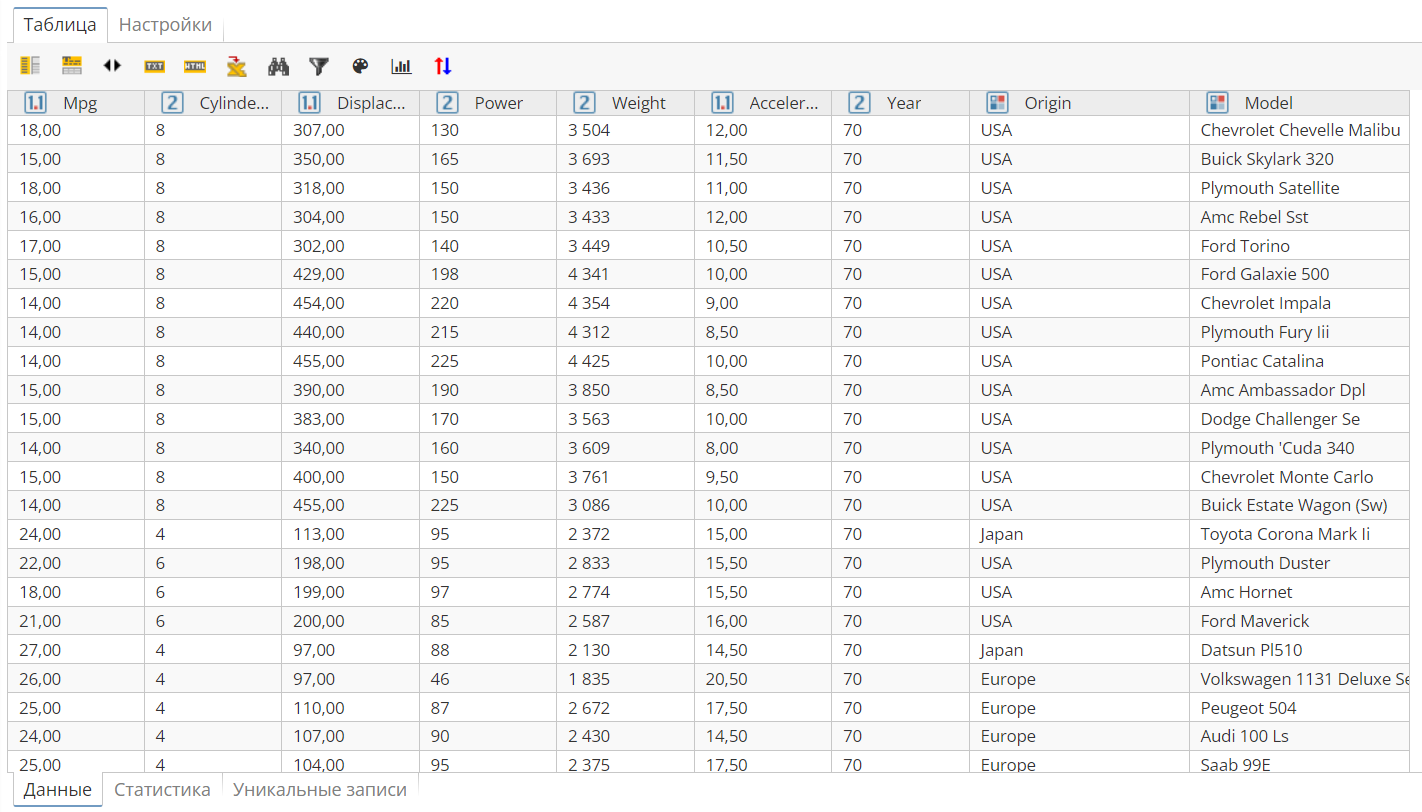Click the red-blue sort arrows icon
The height and width of the screenshot is (812, 1422).
click(x=443, y=66)
